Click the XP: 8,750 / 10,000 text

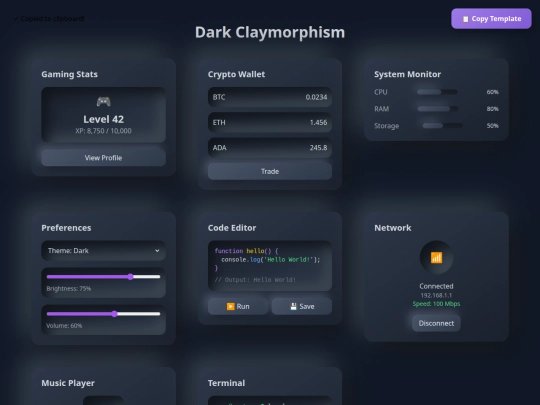tap(103, 131)
